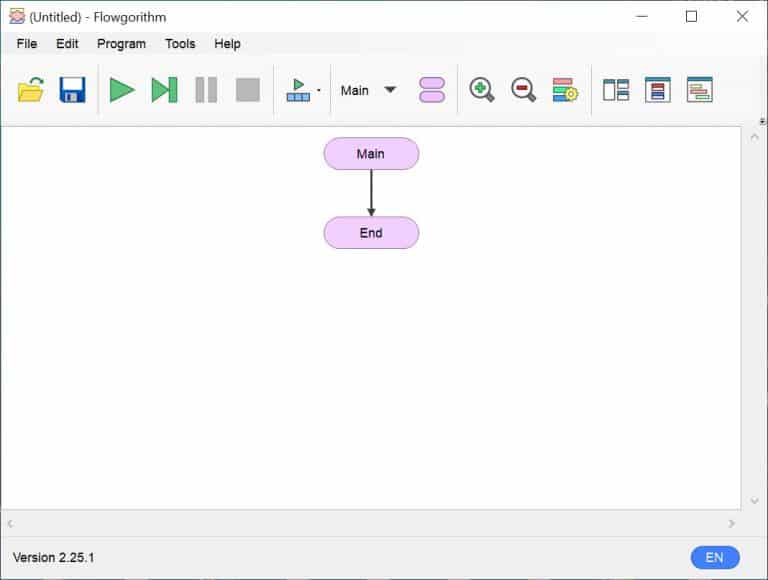
Task: Open the Tools menu
Action: pos(180,44)
